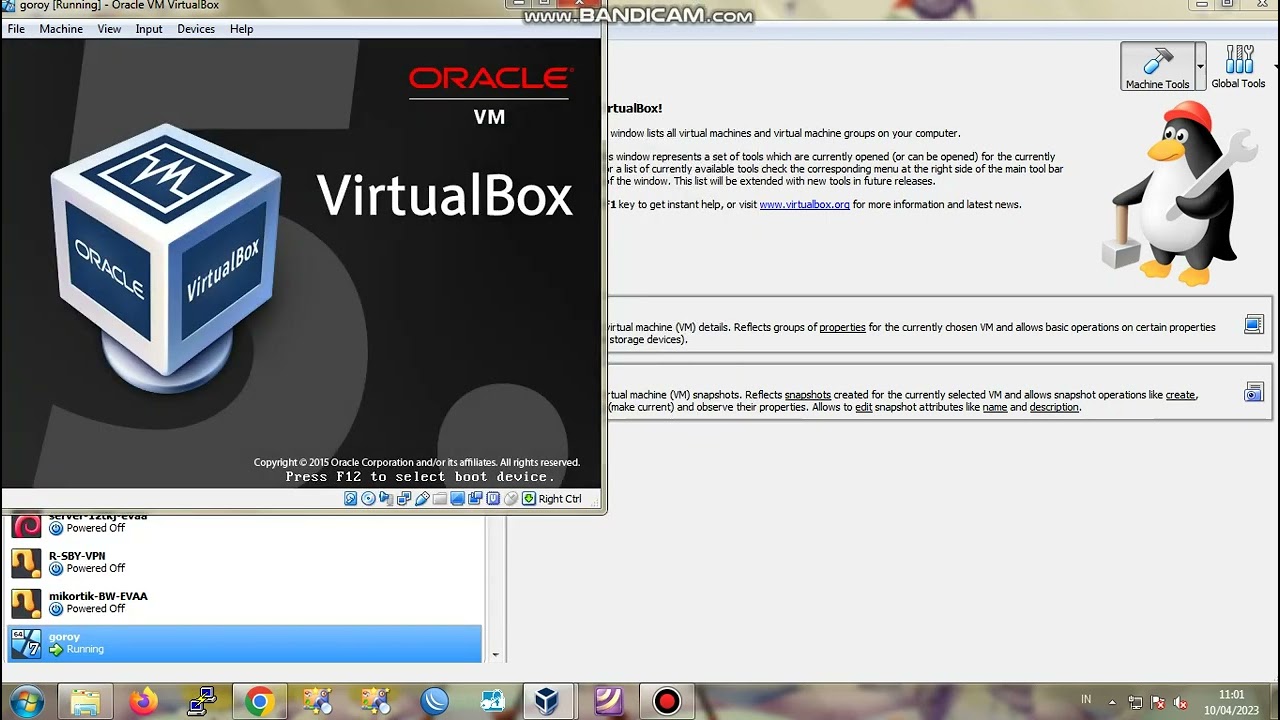Open the taskbar clock showing 11:01
This screenshot has width=1280, height=720.
tap(1232, 702)
